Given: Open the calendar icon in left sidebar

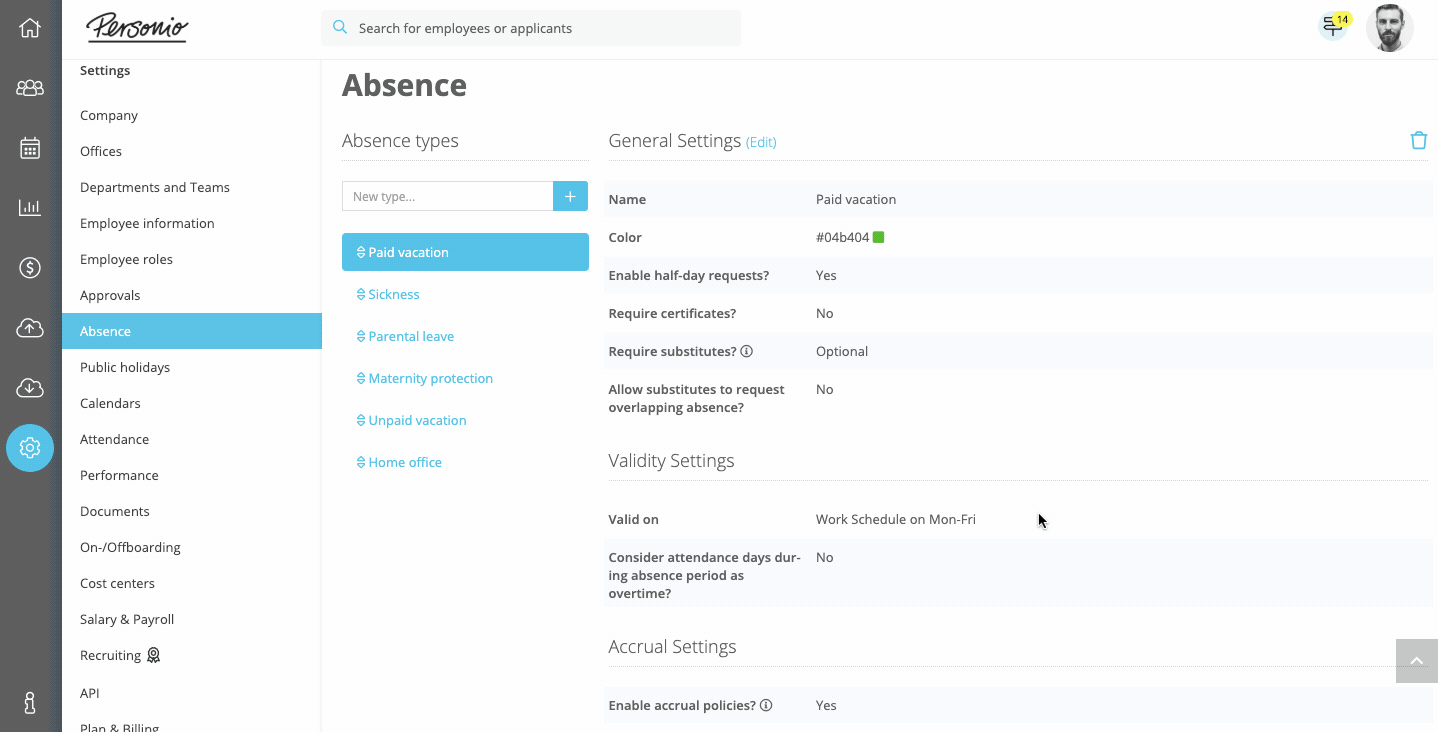Looking at the screenshot, I should [30, 148].
